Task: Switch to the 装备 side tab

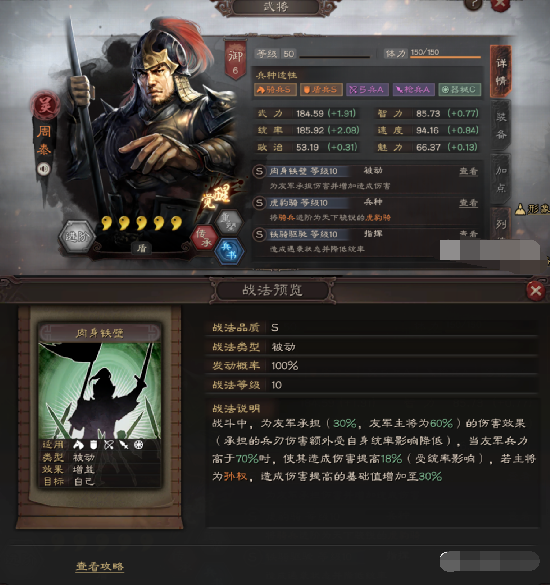Action: 501,125
